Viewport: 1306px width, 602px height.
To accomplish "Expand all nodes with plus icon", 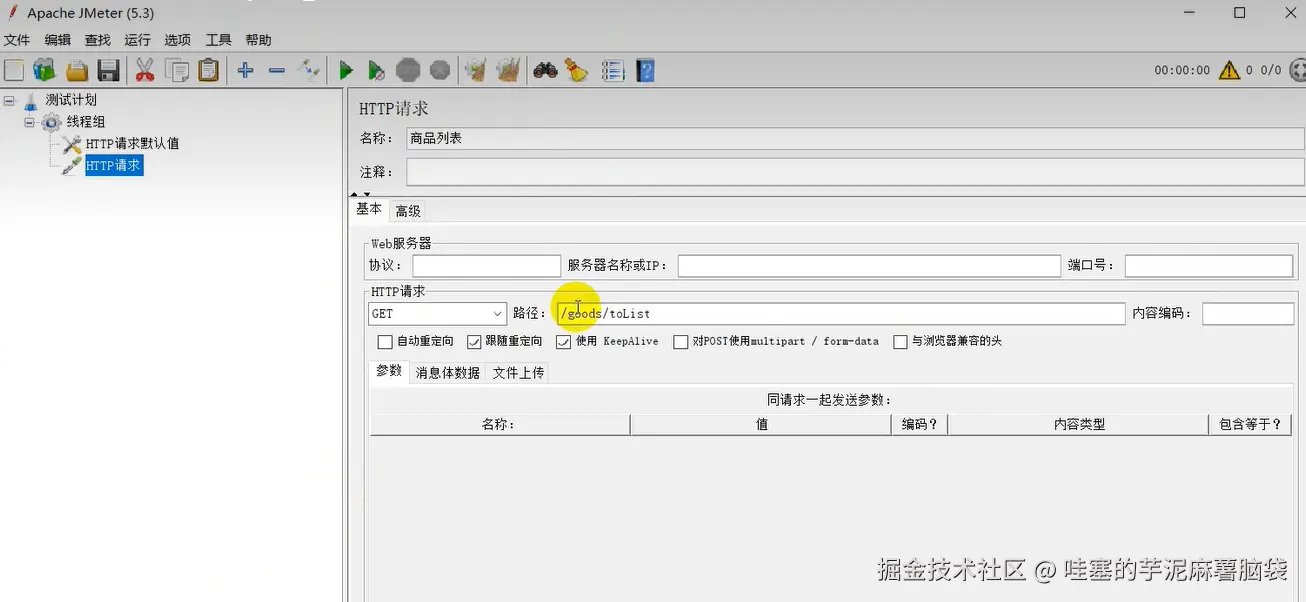I will click(245, 70).
